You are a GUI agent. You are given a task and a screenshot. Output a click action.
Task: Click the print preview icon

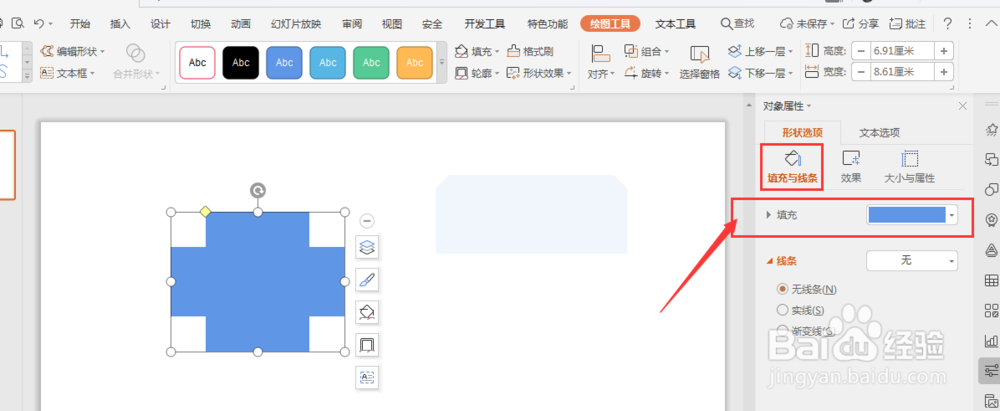(18, 24)
